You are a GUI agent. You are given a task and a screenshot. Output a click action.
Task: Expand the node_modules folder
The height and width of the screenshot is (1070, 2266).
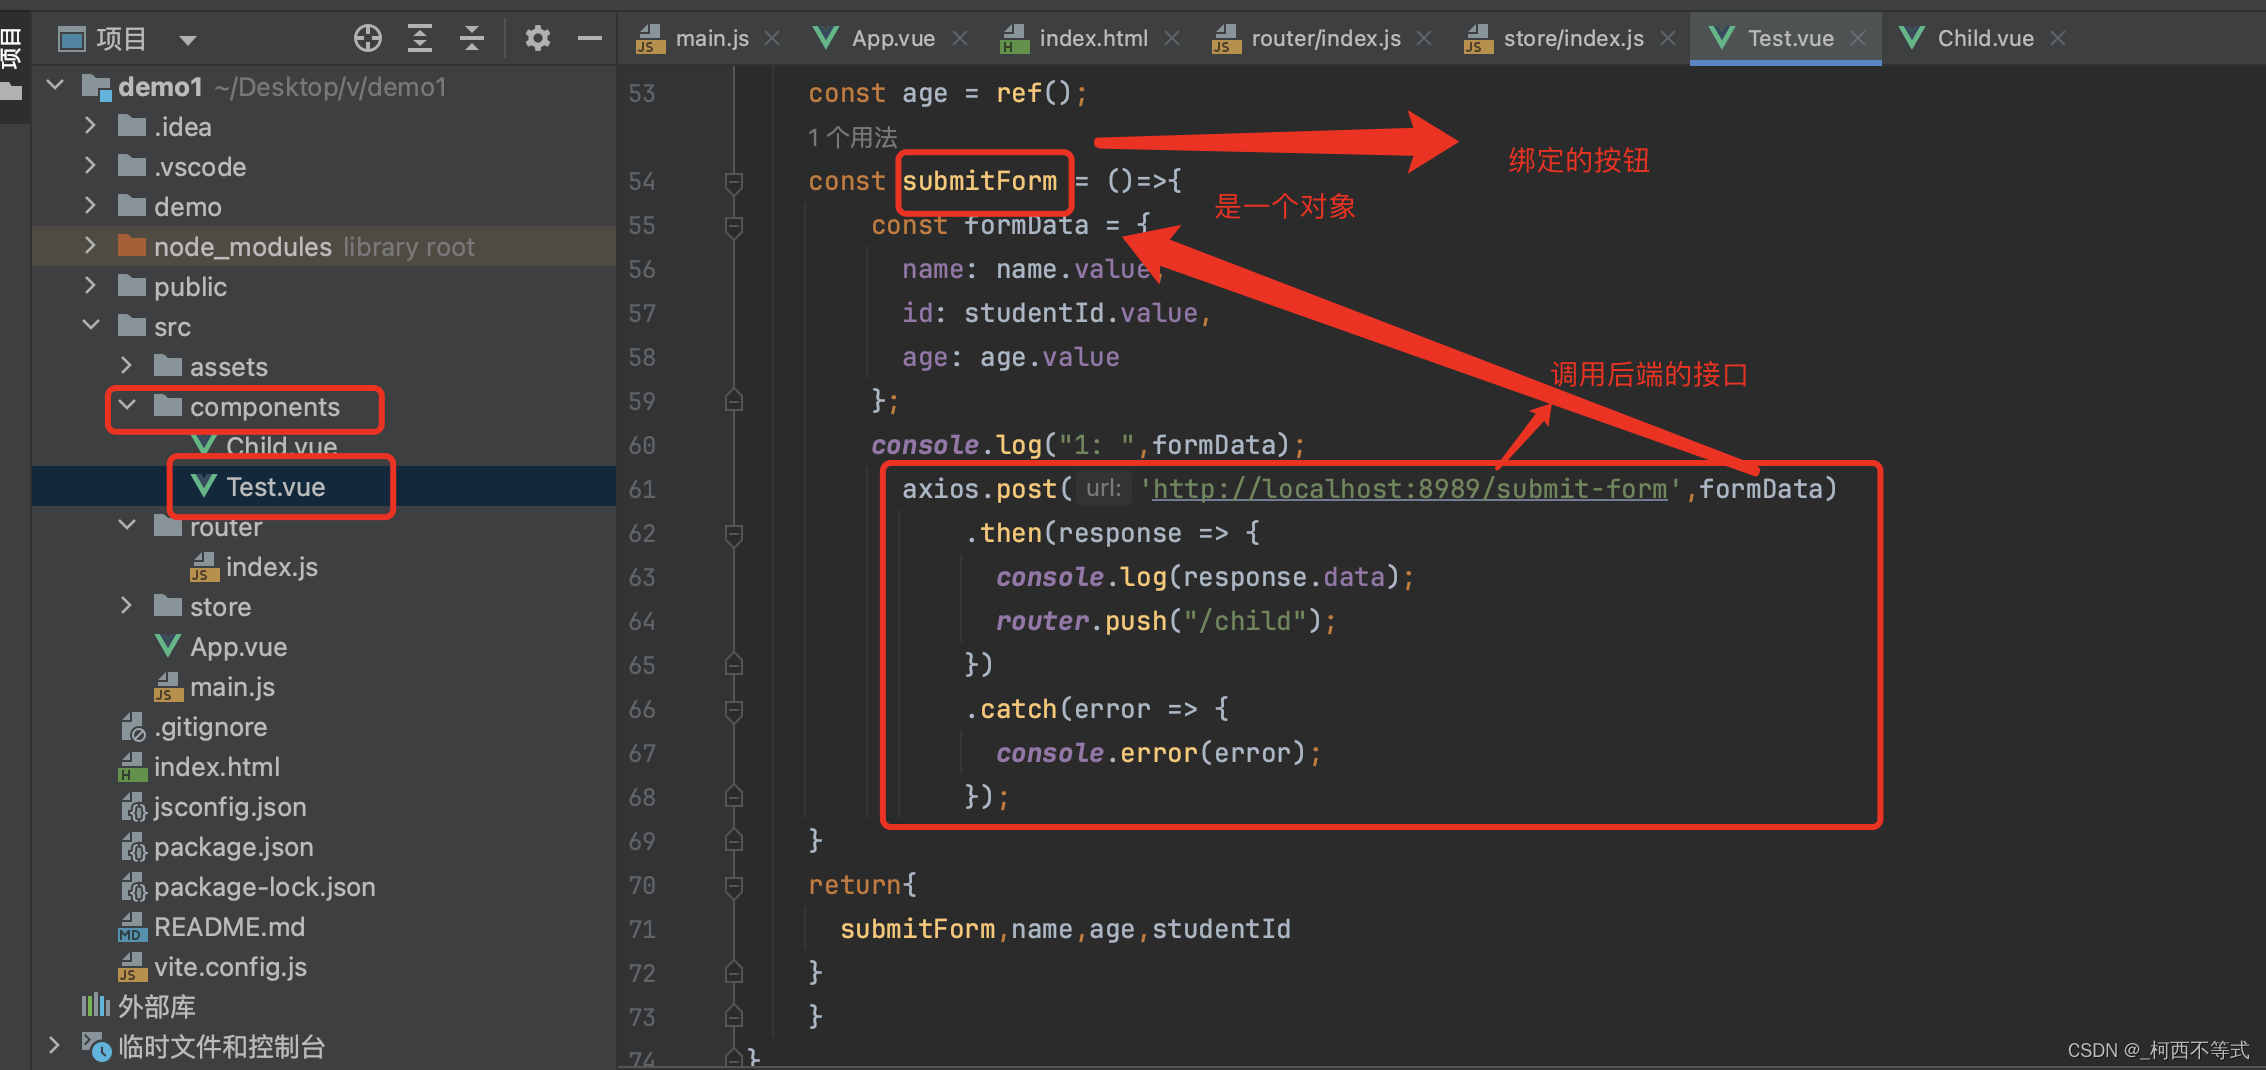(91, 246)
